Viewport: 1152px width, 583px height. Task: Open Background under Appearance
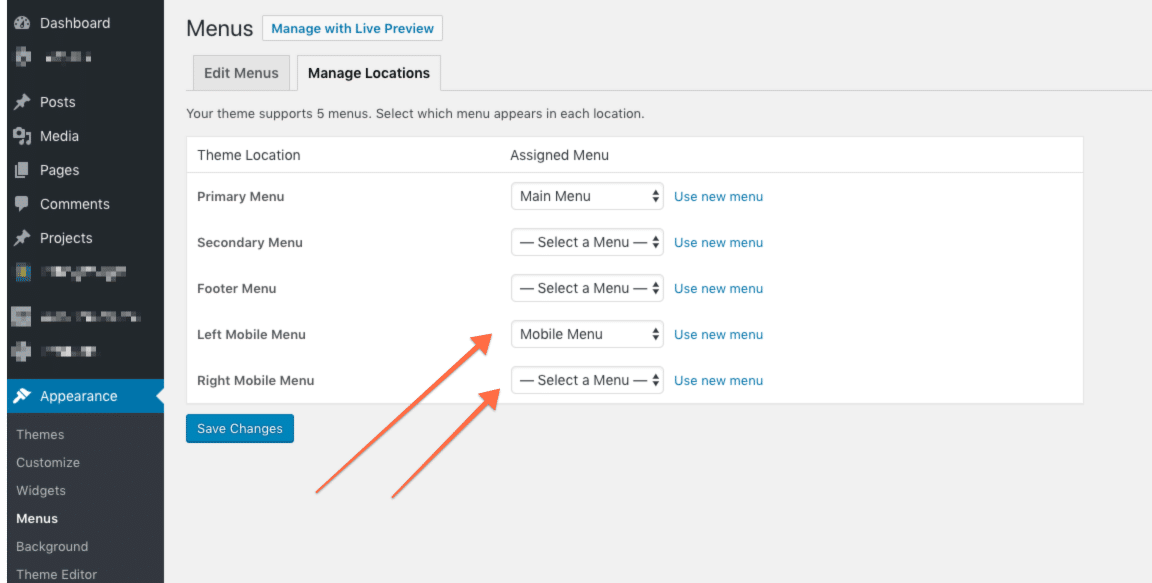coord(52,546)
